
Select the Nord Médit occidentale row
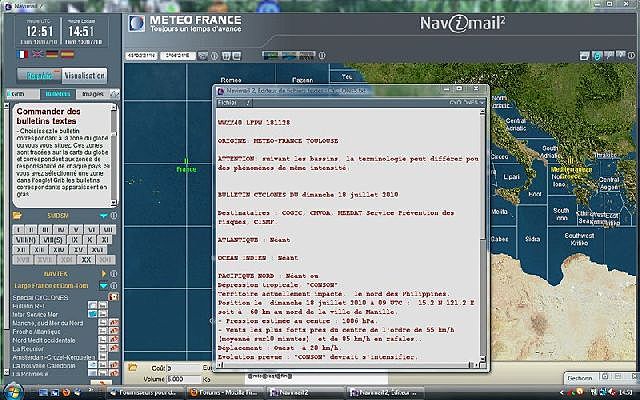click(65, 340)
